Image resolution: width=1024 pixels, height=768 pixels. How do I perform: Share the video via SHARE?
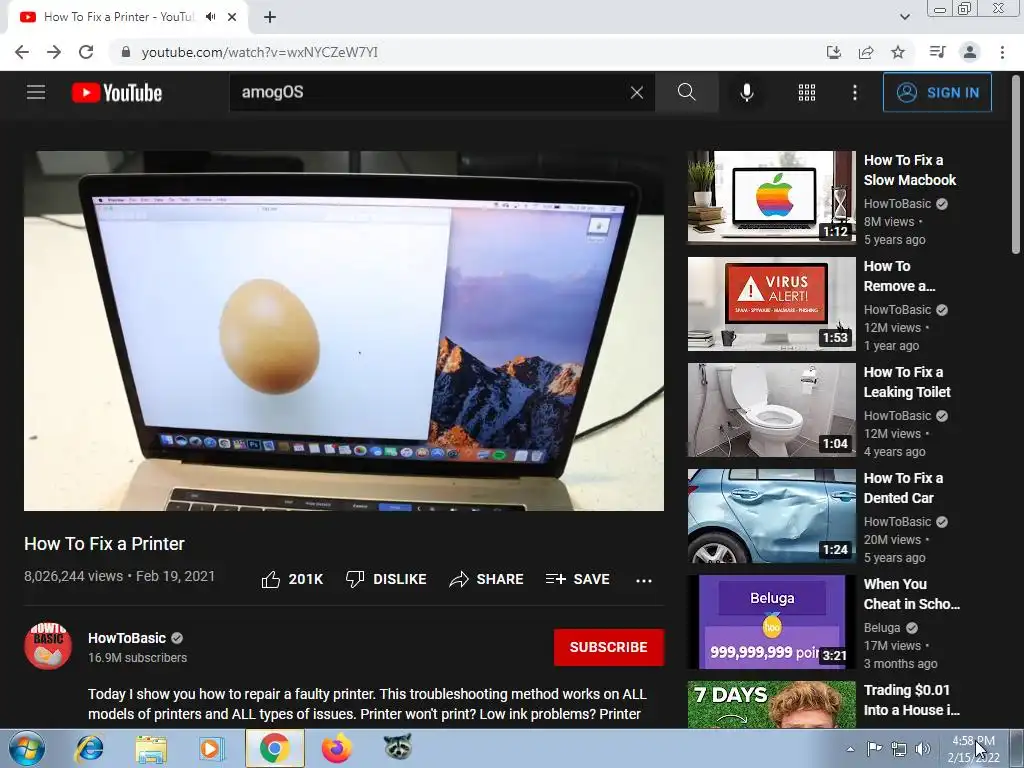coord(487,579)
